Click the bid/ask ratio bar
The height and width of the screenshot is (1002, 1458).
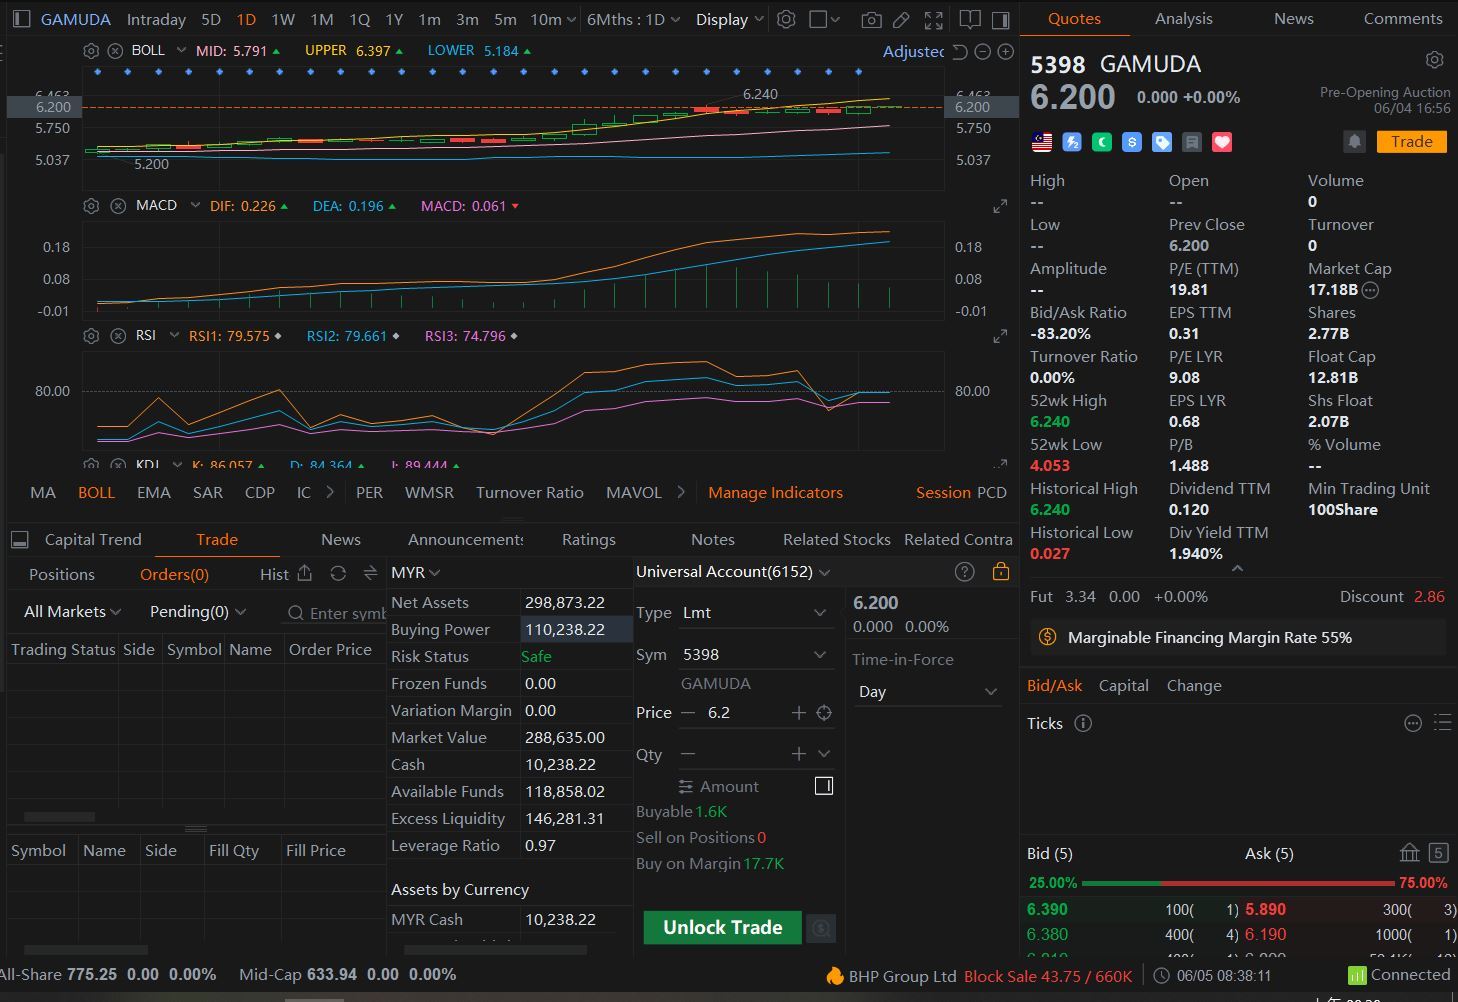point(1237,883)
